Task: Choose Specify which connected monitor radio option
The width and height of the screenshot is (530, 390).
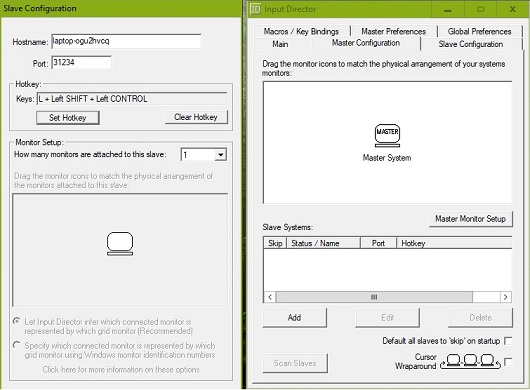Action: [16, 345]
